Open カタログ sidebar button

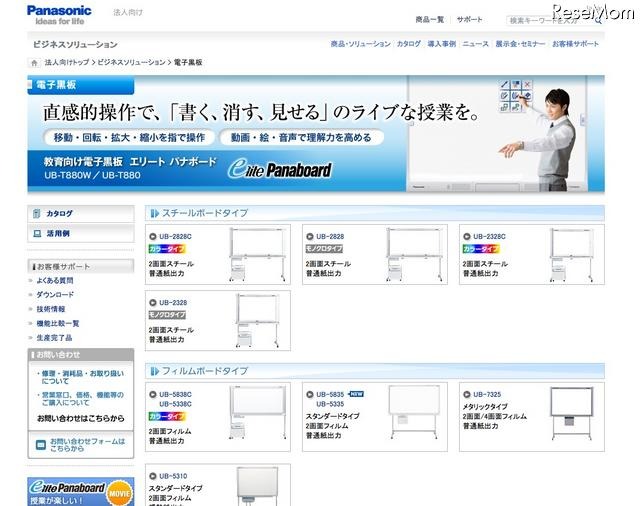coord(81,213)
